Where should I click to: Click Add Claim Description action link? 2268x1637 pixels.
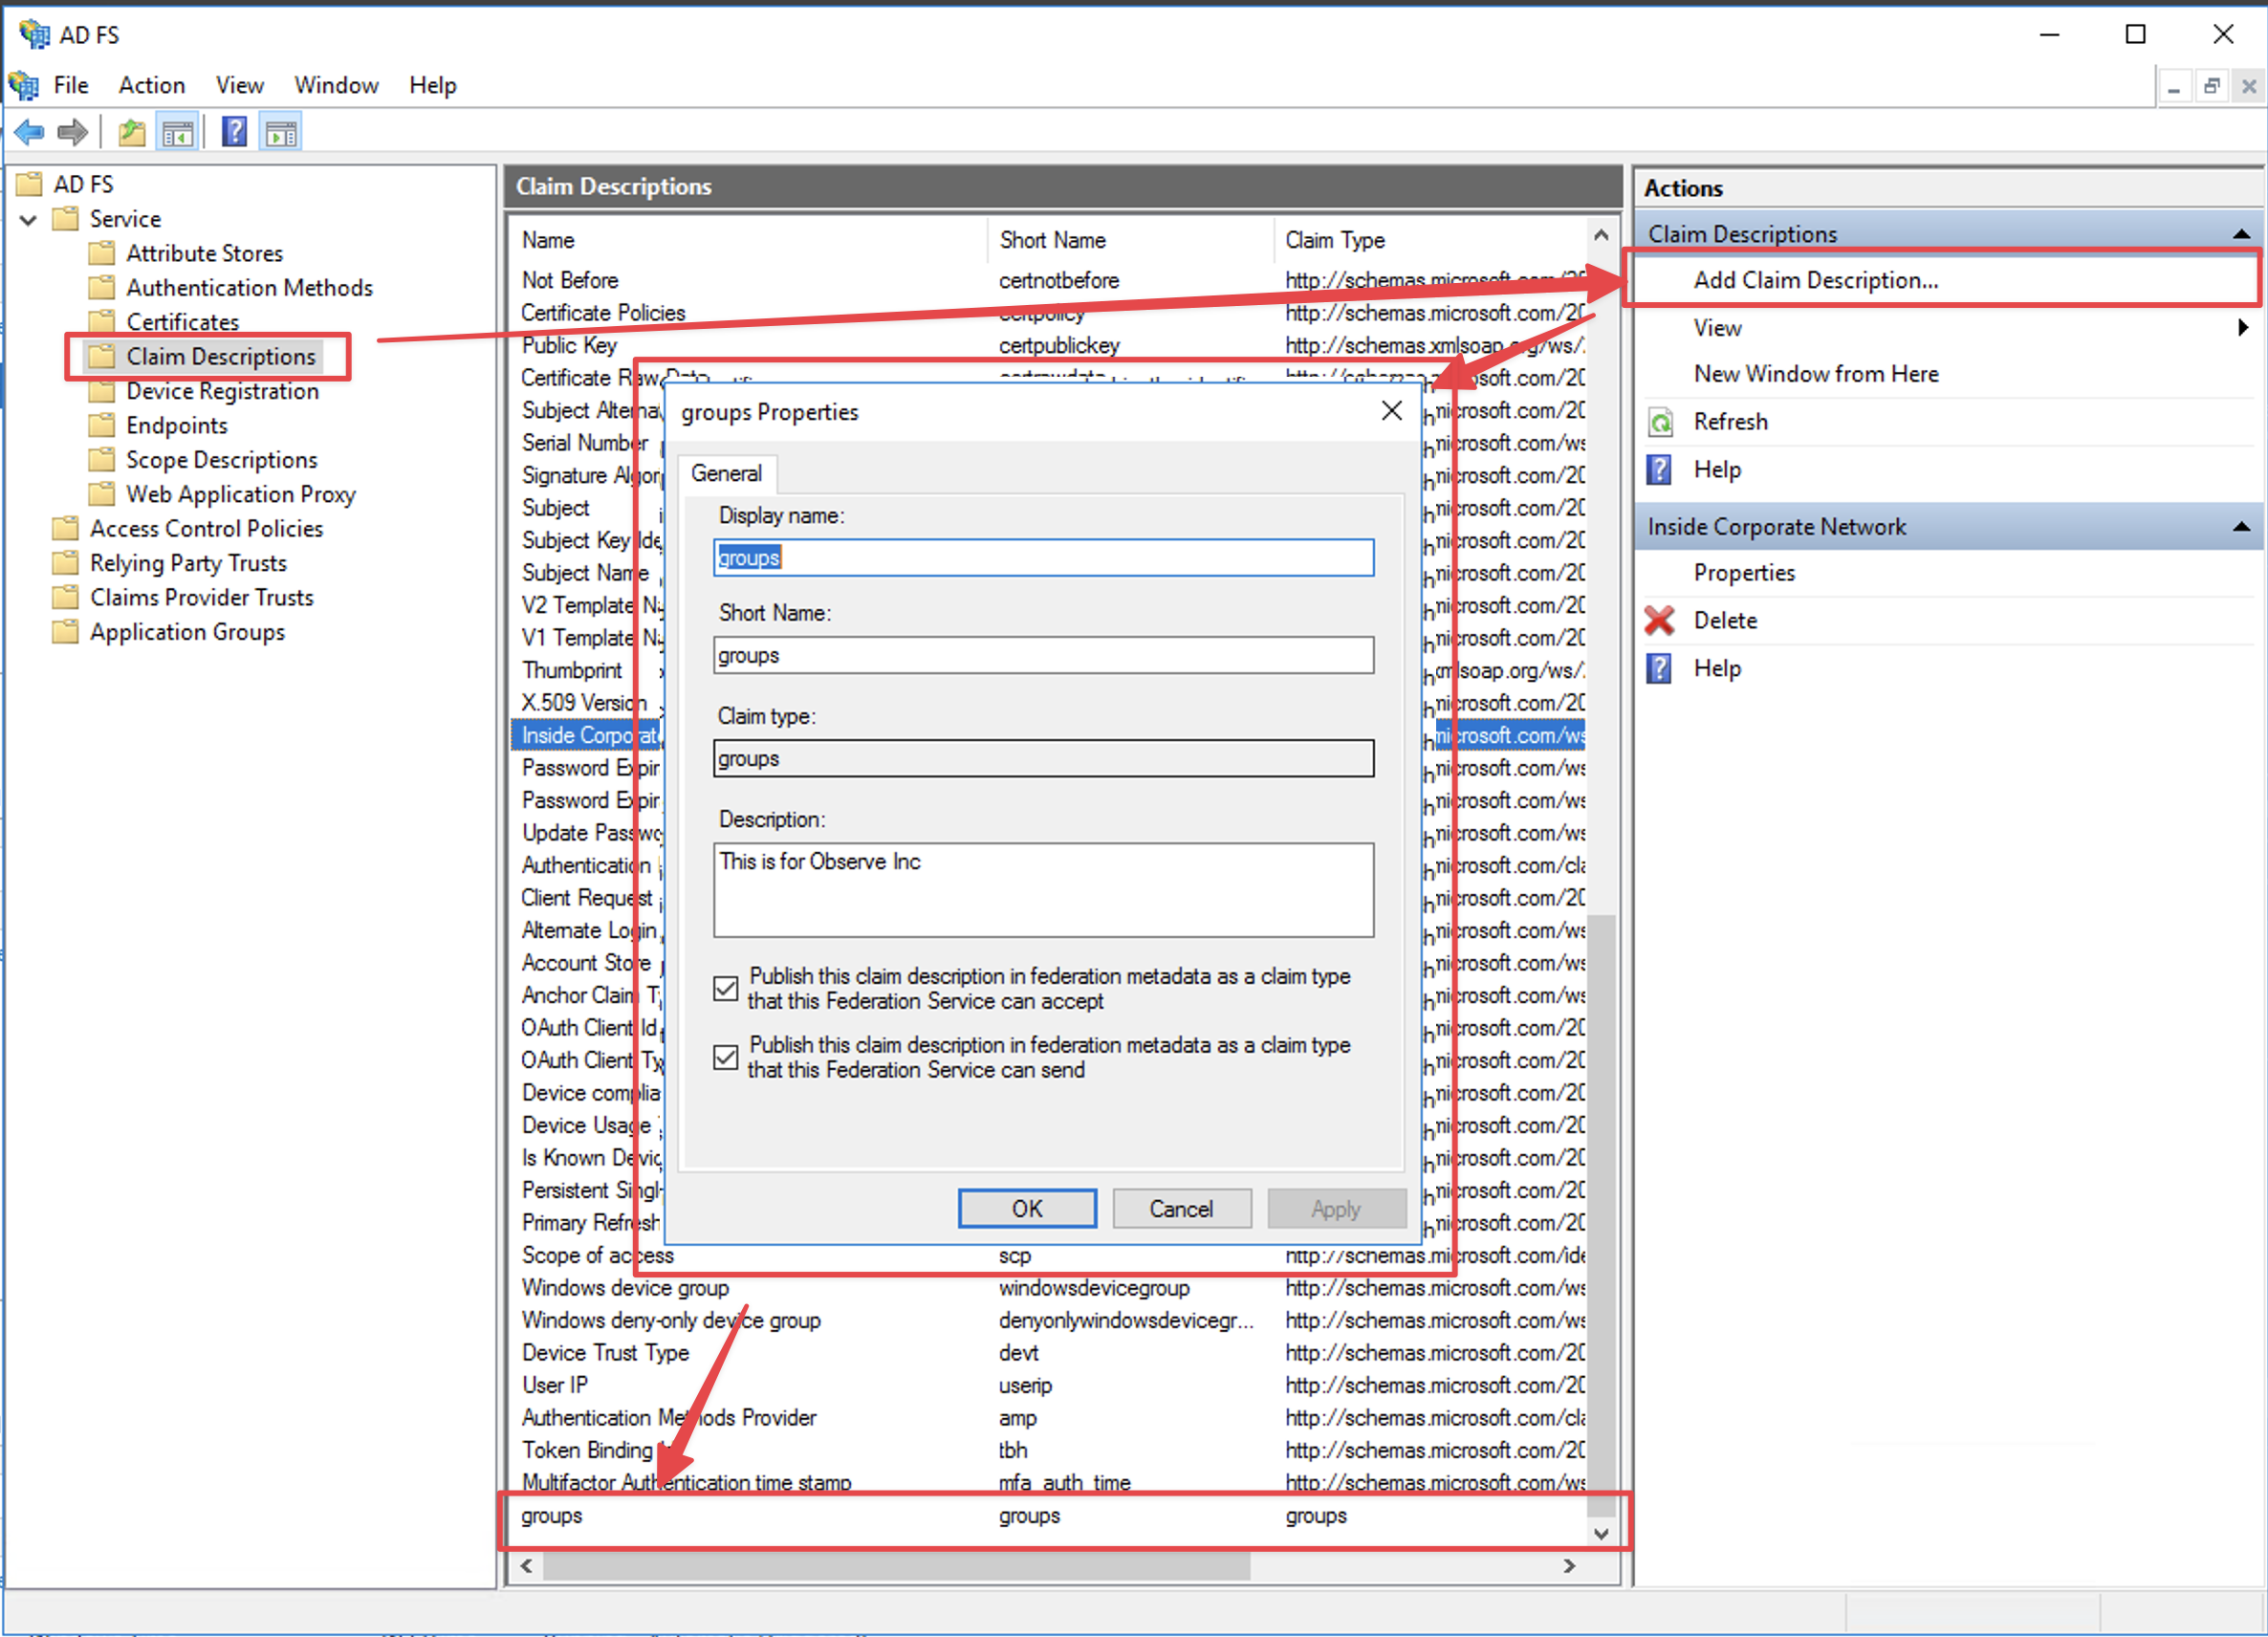point(1815,280)
